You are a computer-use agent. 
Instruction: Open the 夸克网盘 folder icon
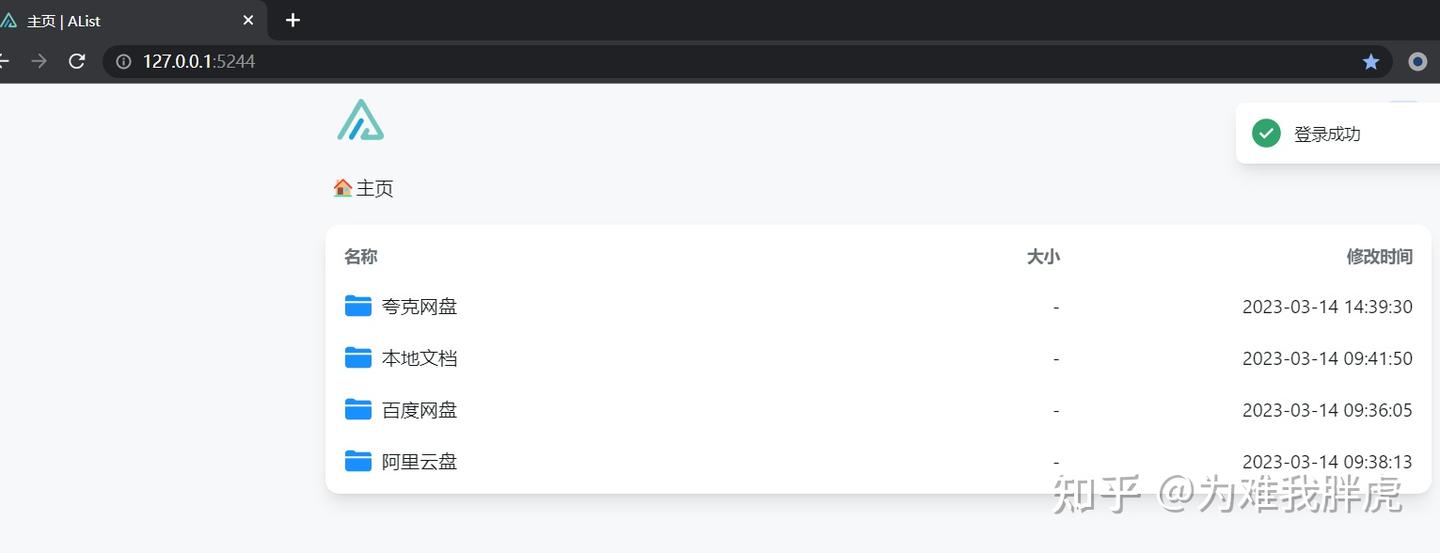(358, 306)
